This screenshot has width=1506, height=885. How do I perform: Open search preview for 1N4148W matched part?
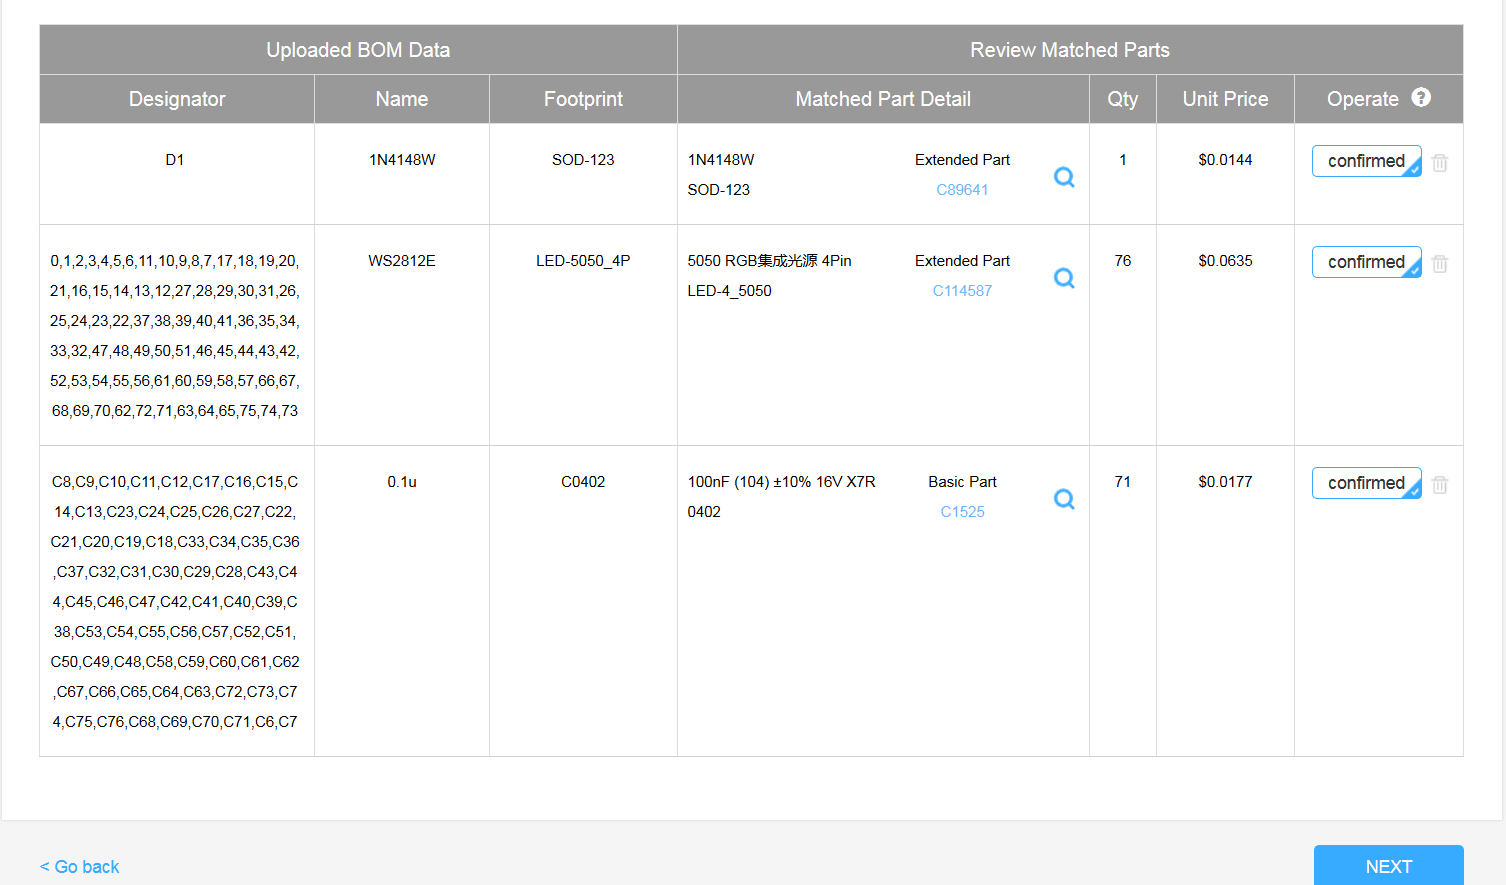click(x=1064, y=176)
